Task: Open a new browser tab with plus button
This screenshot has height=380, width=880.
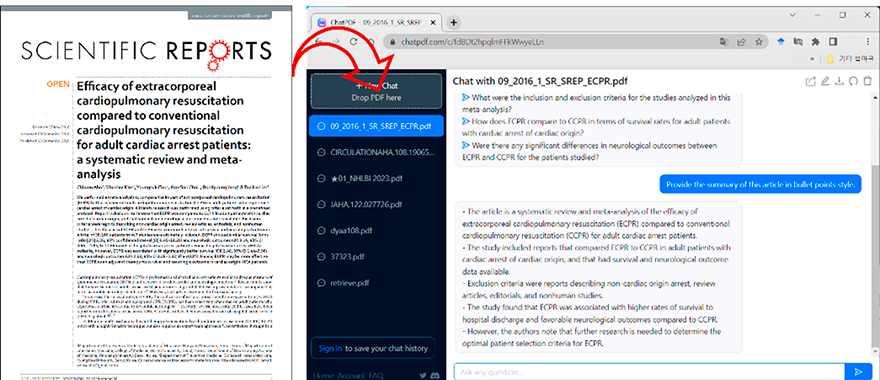Action: point(453,22)
